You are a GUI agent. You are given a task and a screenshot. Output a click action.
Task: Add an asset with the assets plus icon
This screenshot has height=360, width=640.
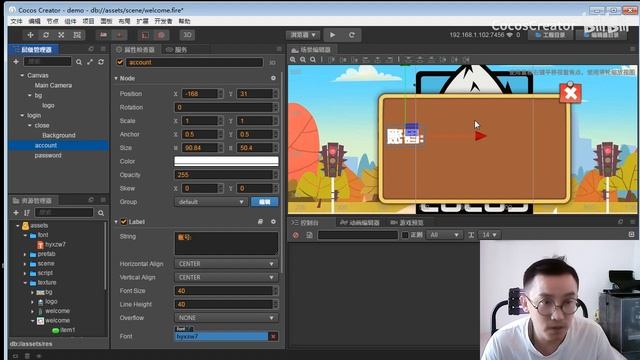click(x=16, y=213)
